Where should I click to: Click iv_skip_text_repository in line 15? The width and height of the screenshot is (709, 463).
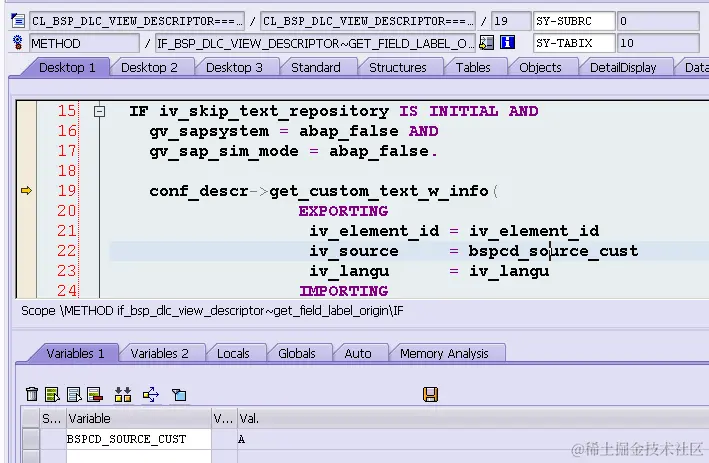(x=274, y=111)
